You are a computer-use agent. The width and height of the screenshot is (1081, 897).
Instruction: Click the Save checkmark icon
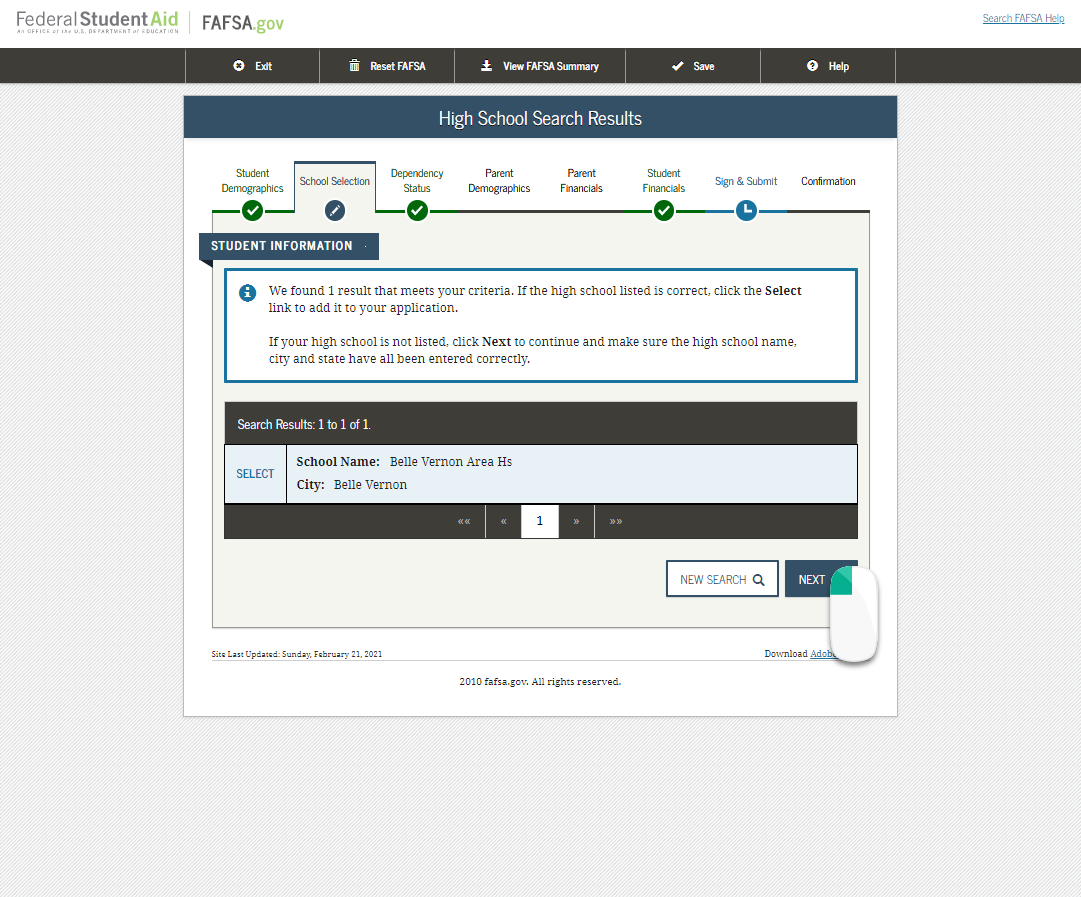pos(675,66)
